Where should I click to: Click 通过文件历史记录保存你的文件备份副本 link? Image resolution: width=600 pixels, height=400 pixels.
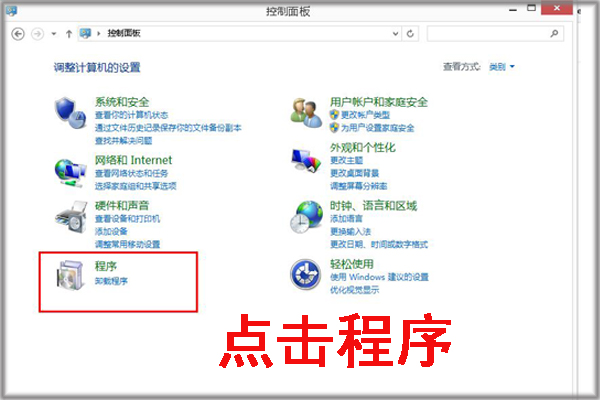coord(168,128)
